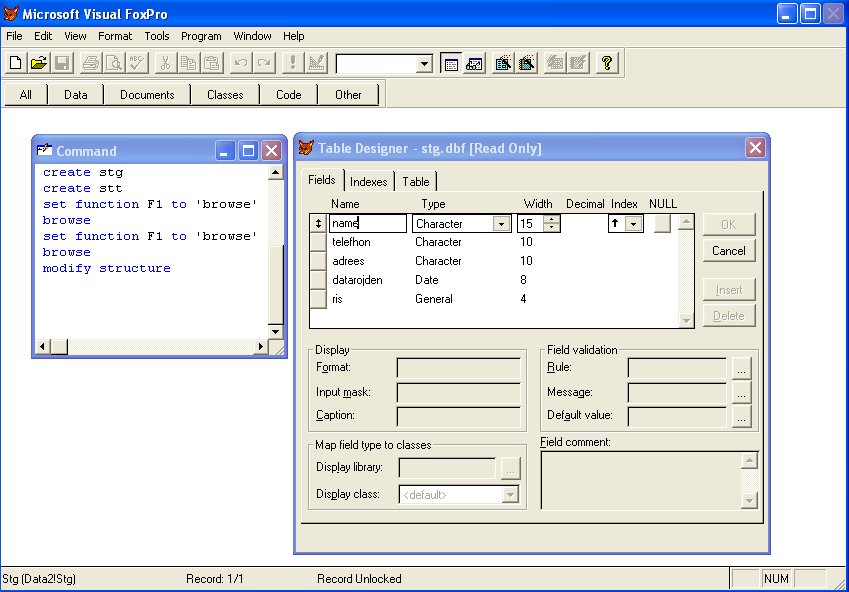849x592 pixels.
Task: Click the Report Wizard toolbar icon
Action: click(526, 63)
